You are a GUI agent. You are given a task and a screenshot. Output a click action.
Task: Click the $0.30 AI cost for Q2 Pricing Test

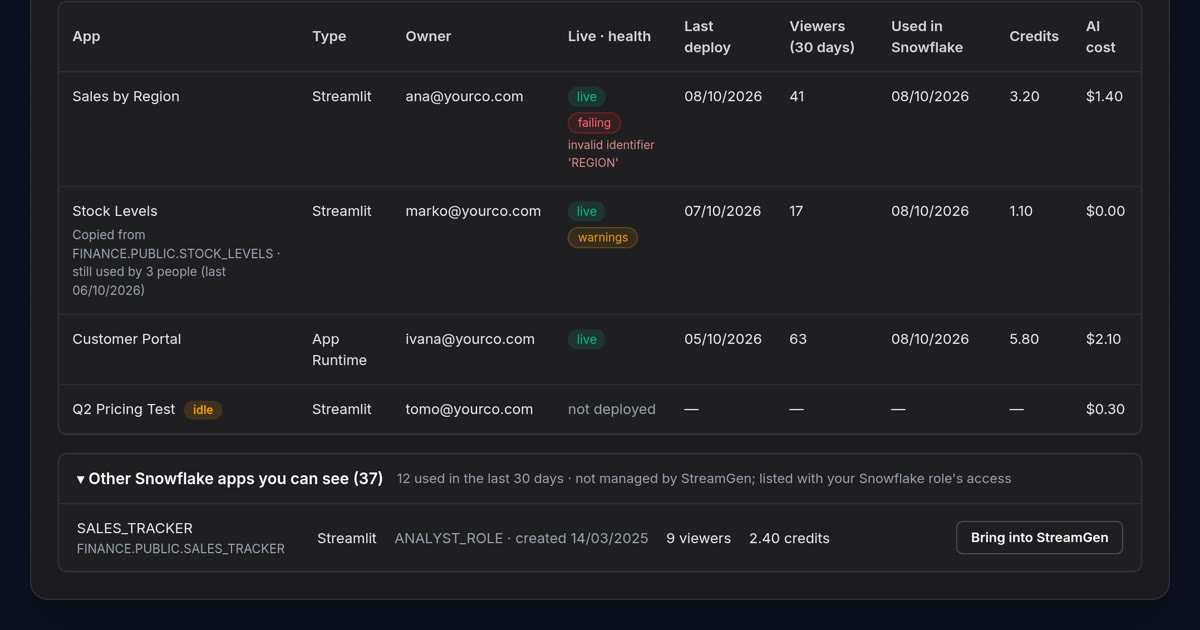1105,410
